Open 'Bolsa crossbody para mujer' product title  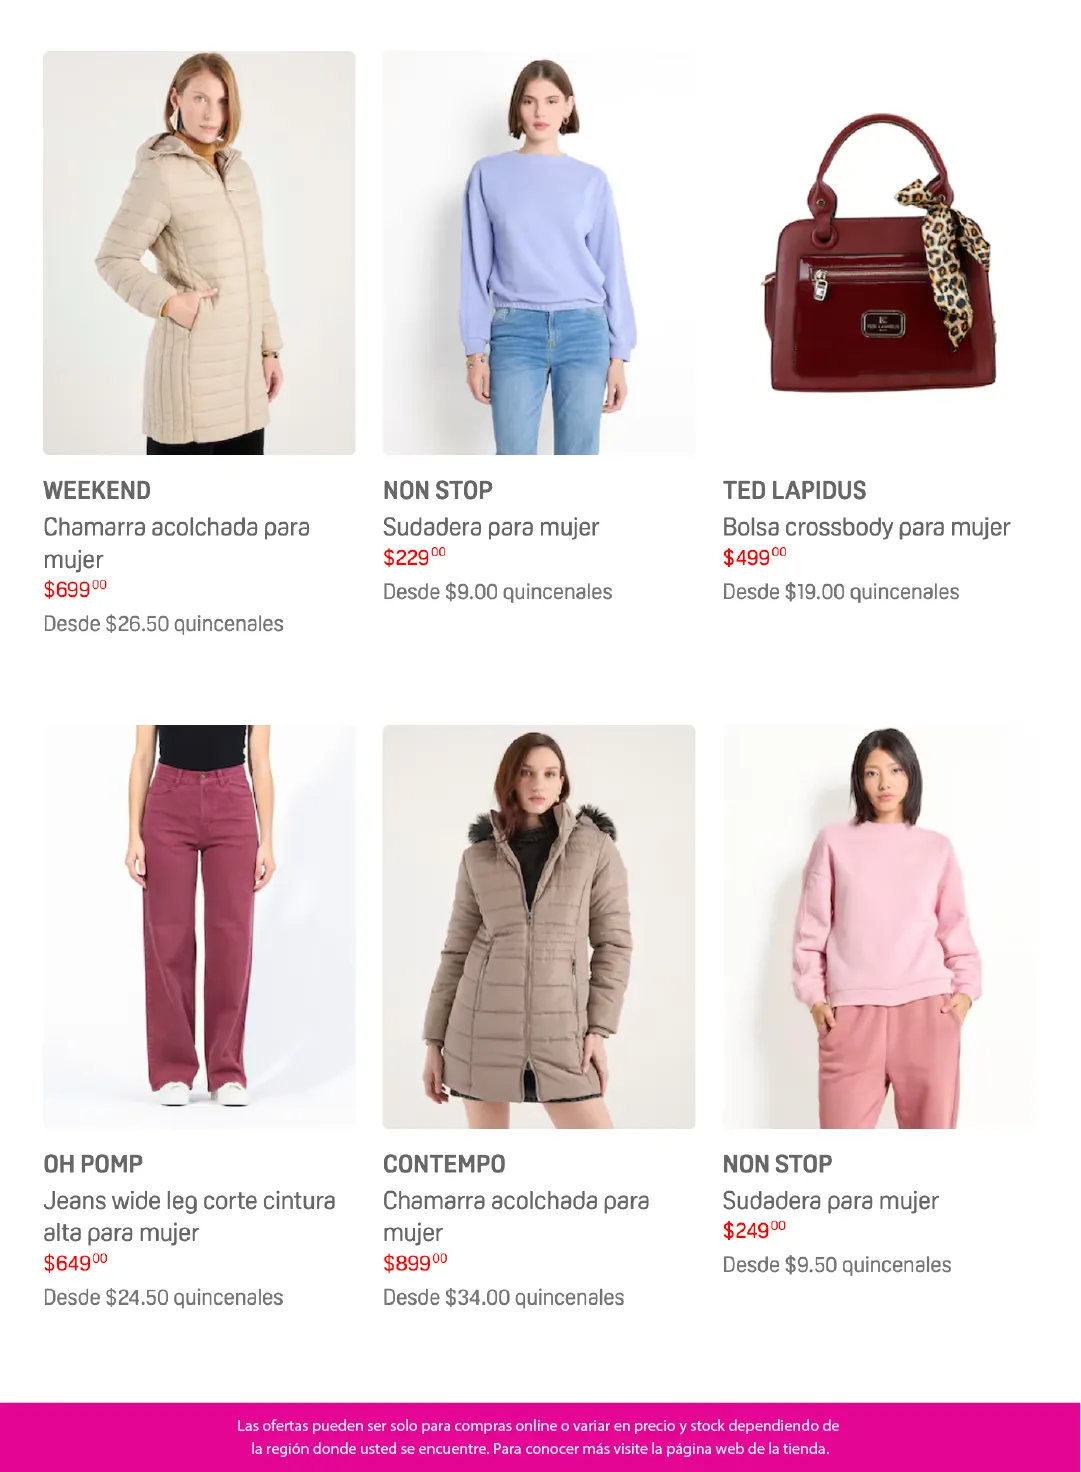[866, 527]
